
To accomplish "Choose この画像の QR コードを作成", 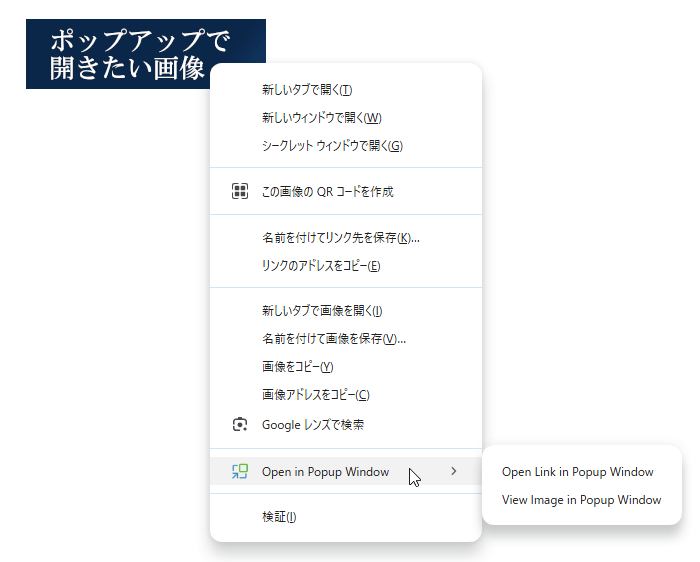I will [x=346, y=191].
